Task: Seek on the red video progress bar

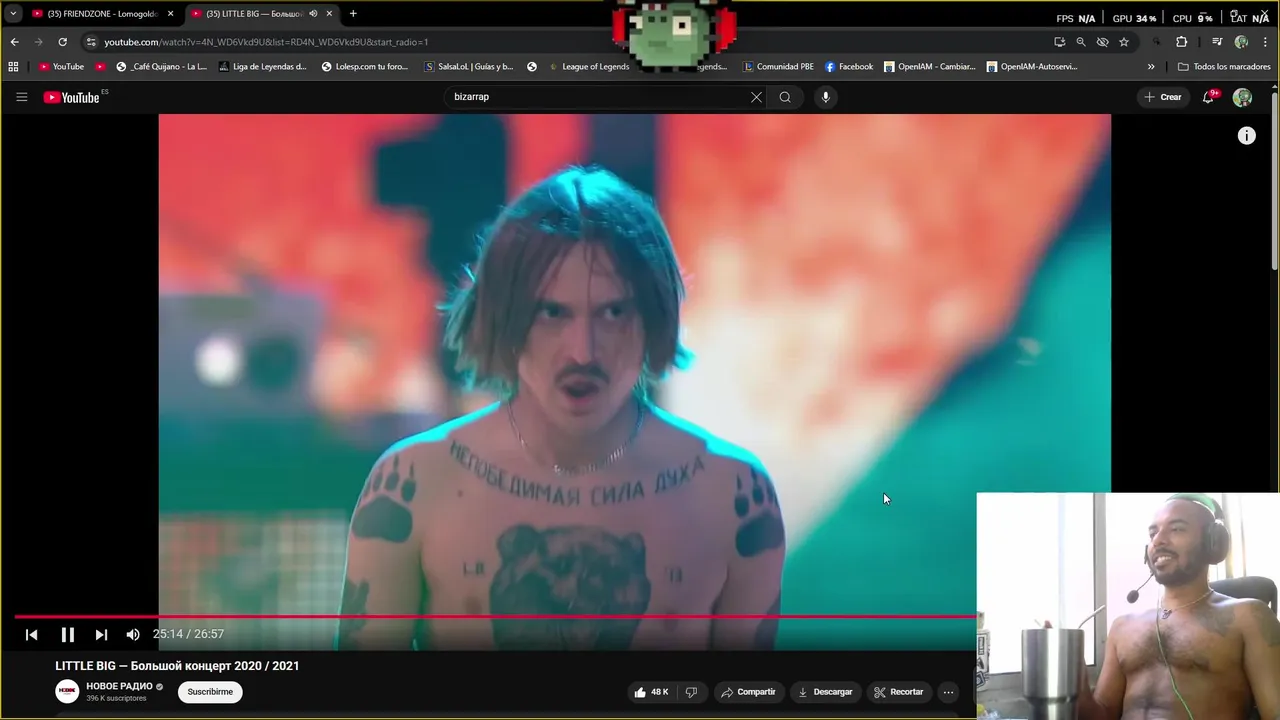Action: point(495,616)
